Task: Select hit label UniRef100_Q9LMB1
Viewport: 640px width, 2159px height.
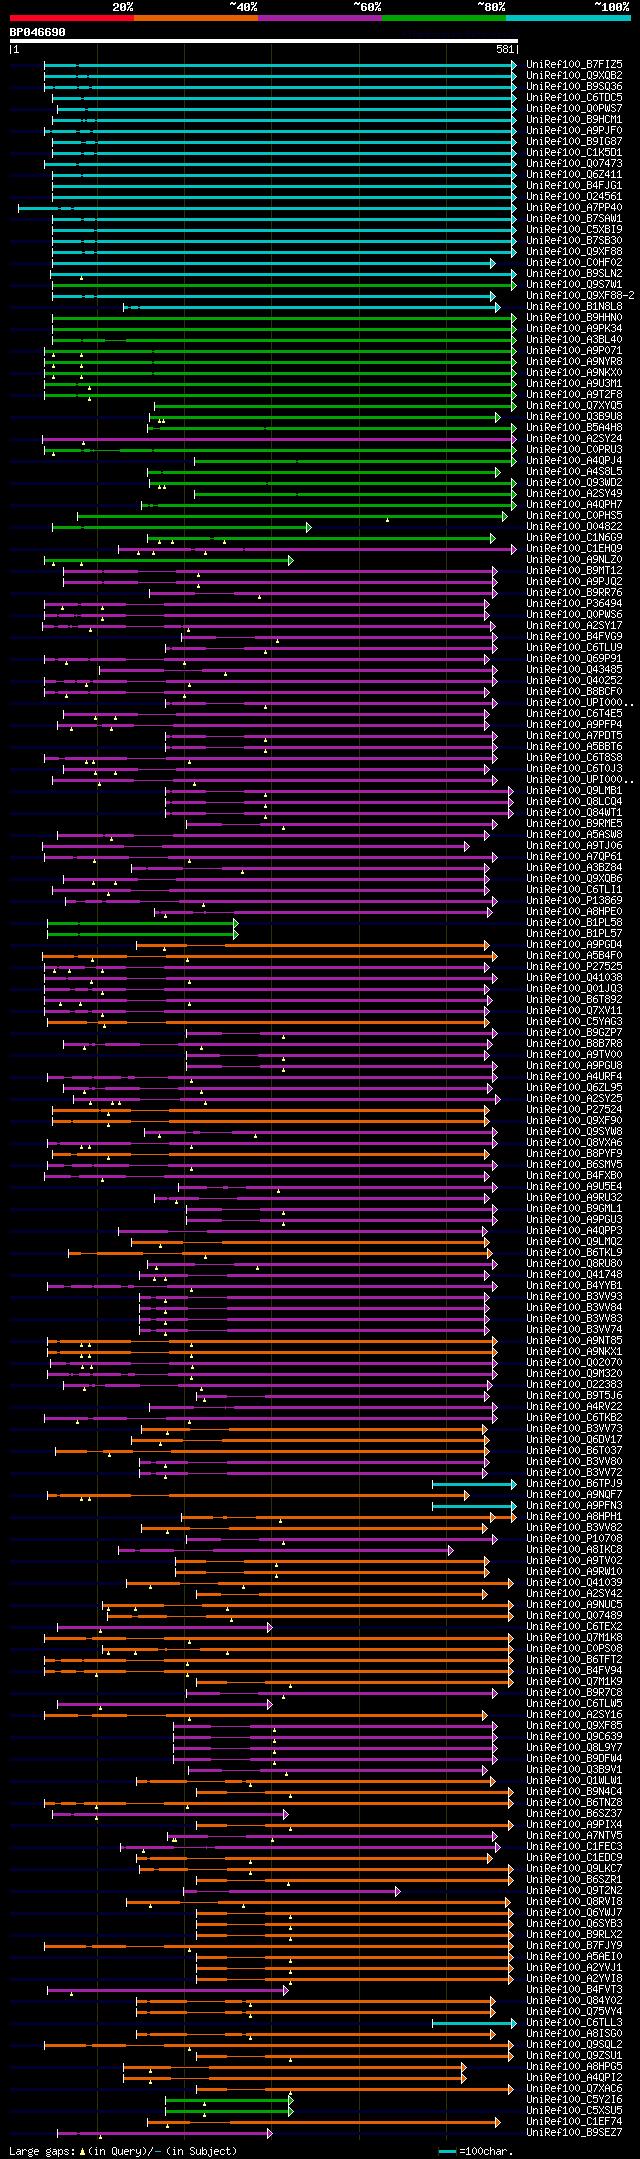Action: coord(574,790)
